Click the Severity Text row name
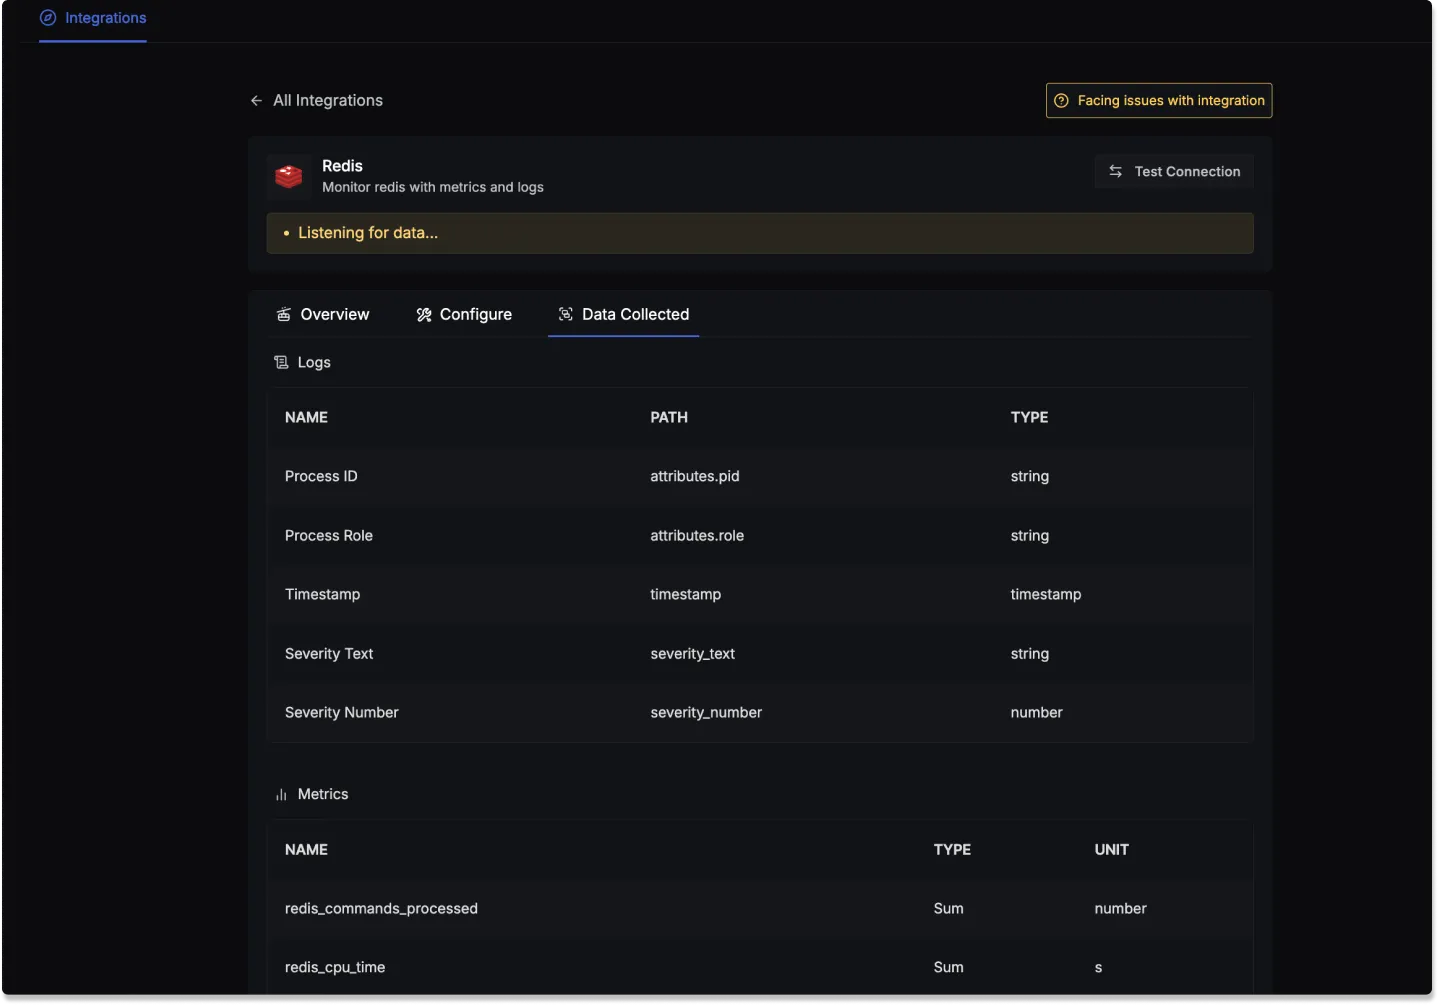Image resolution: width=1438 pixels, height=1005 pixels. 329,654
